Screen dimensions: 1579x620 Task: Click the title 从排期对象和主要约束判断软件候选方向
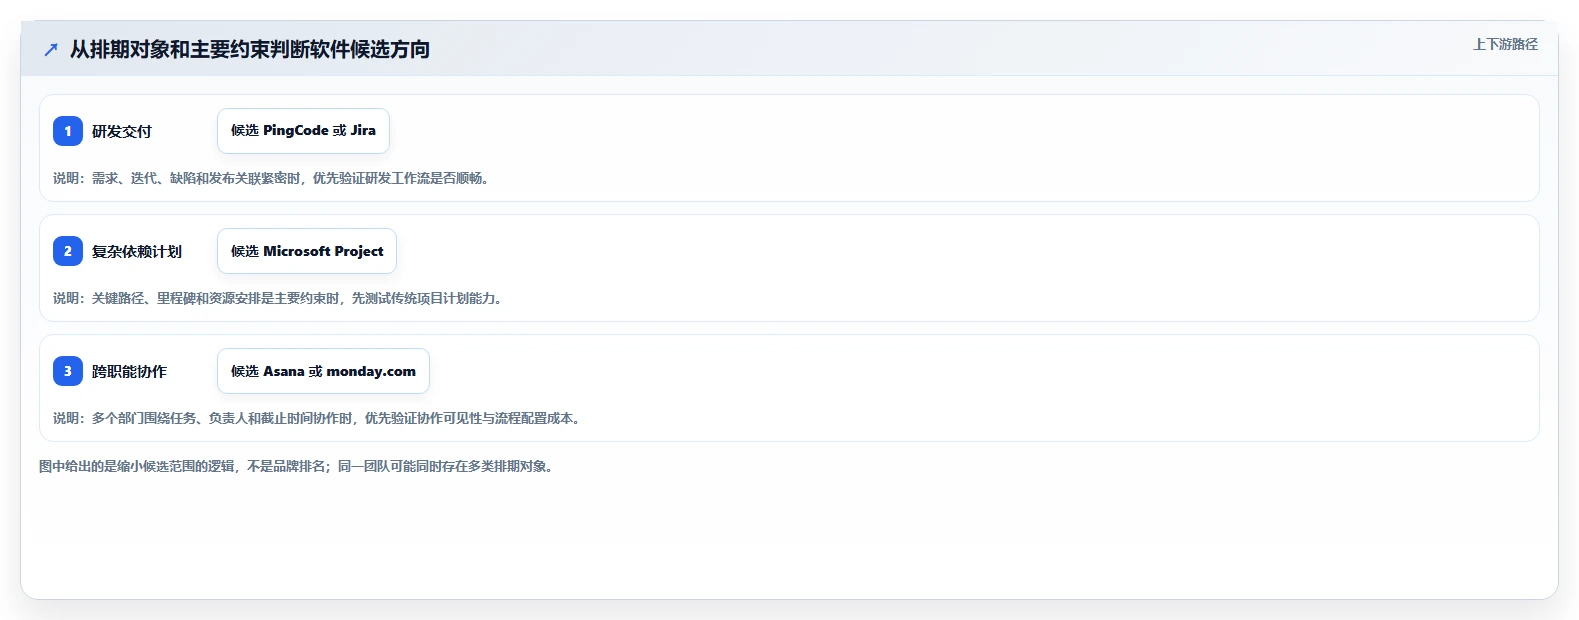click(x=250, y=49)
